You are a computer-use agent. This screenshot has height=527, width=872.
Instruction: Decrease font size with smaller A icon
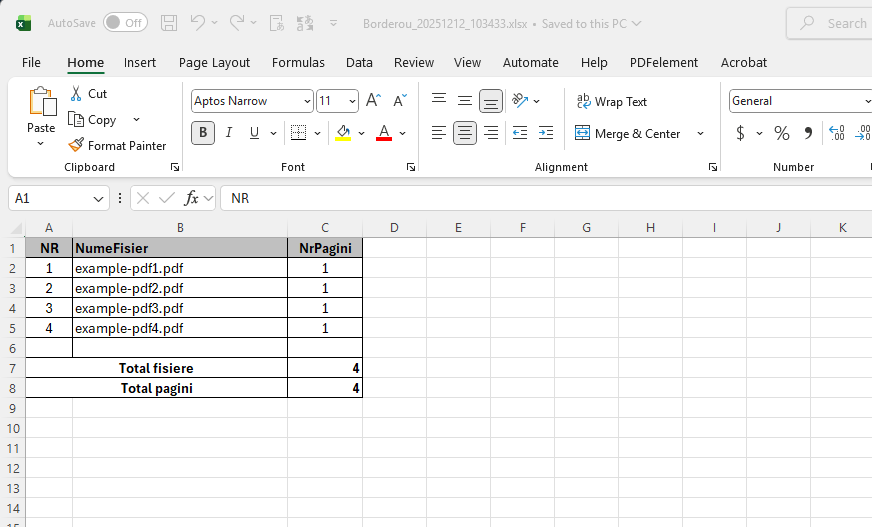click(x=400, y=101)
